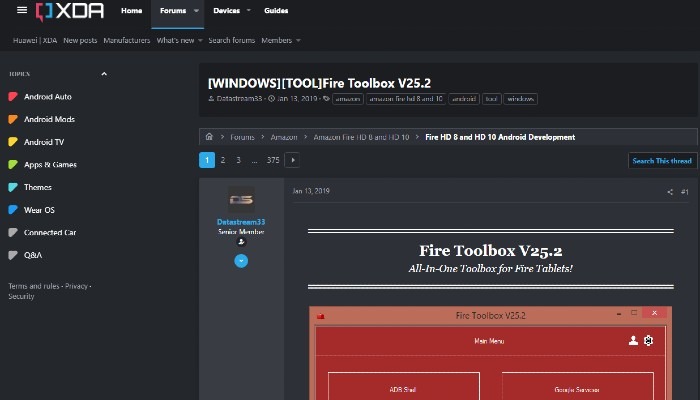This screenshot has height=400, width=700.
Task: Select page 1 in pagination
Action: point(207,160)
